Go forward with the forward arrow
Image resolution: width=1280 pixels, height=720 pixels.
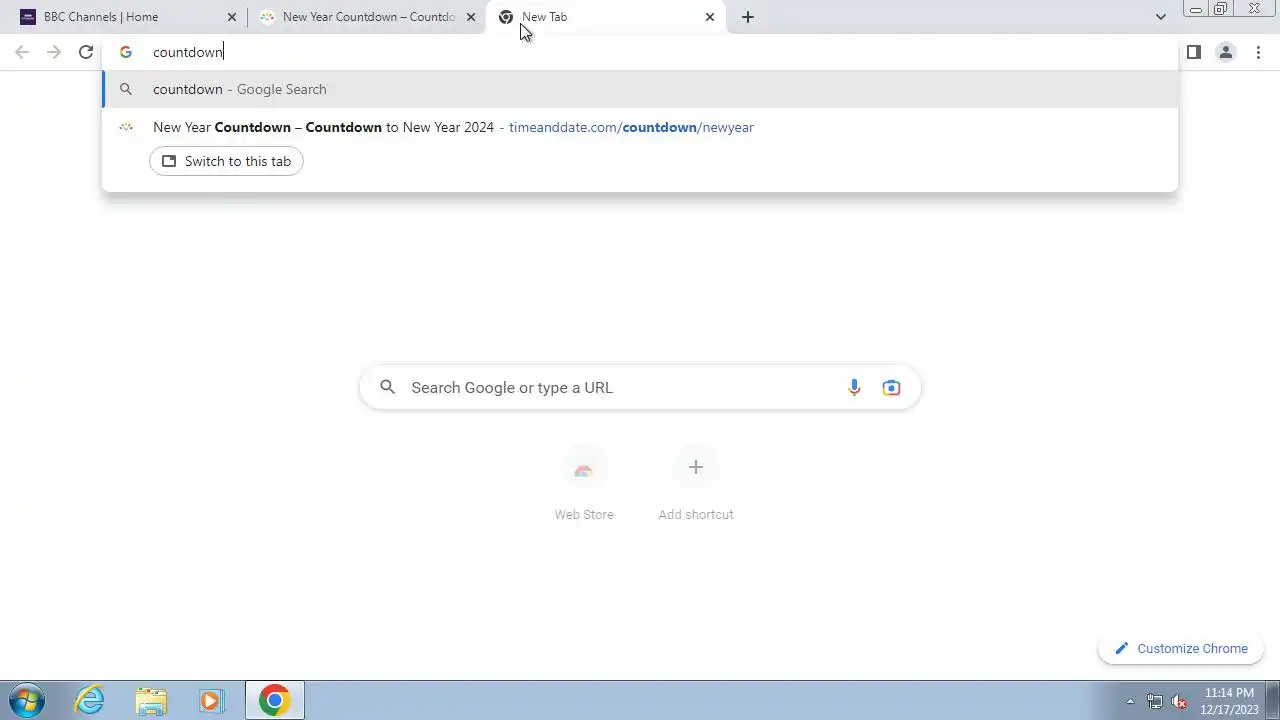click(54, 52)
